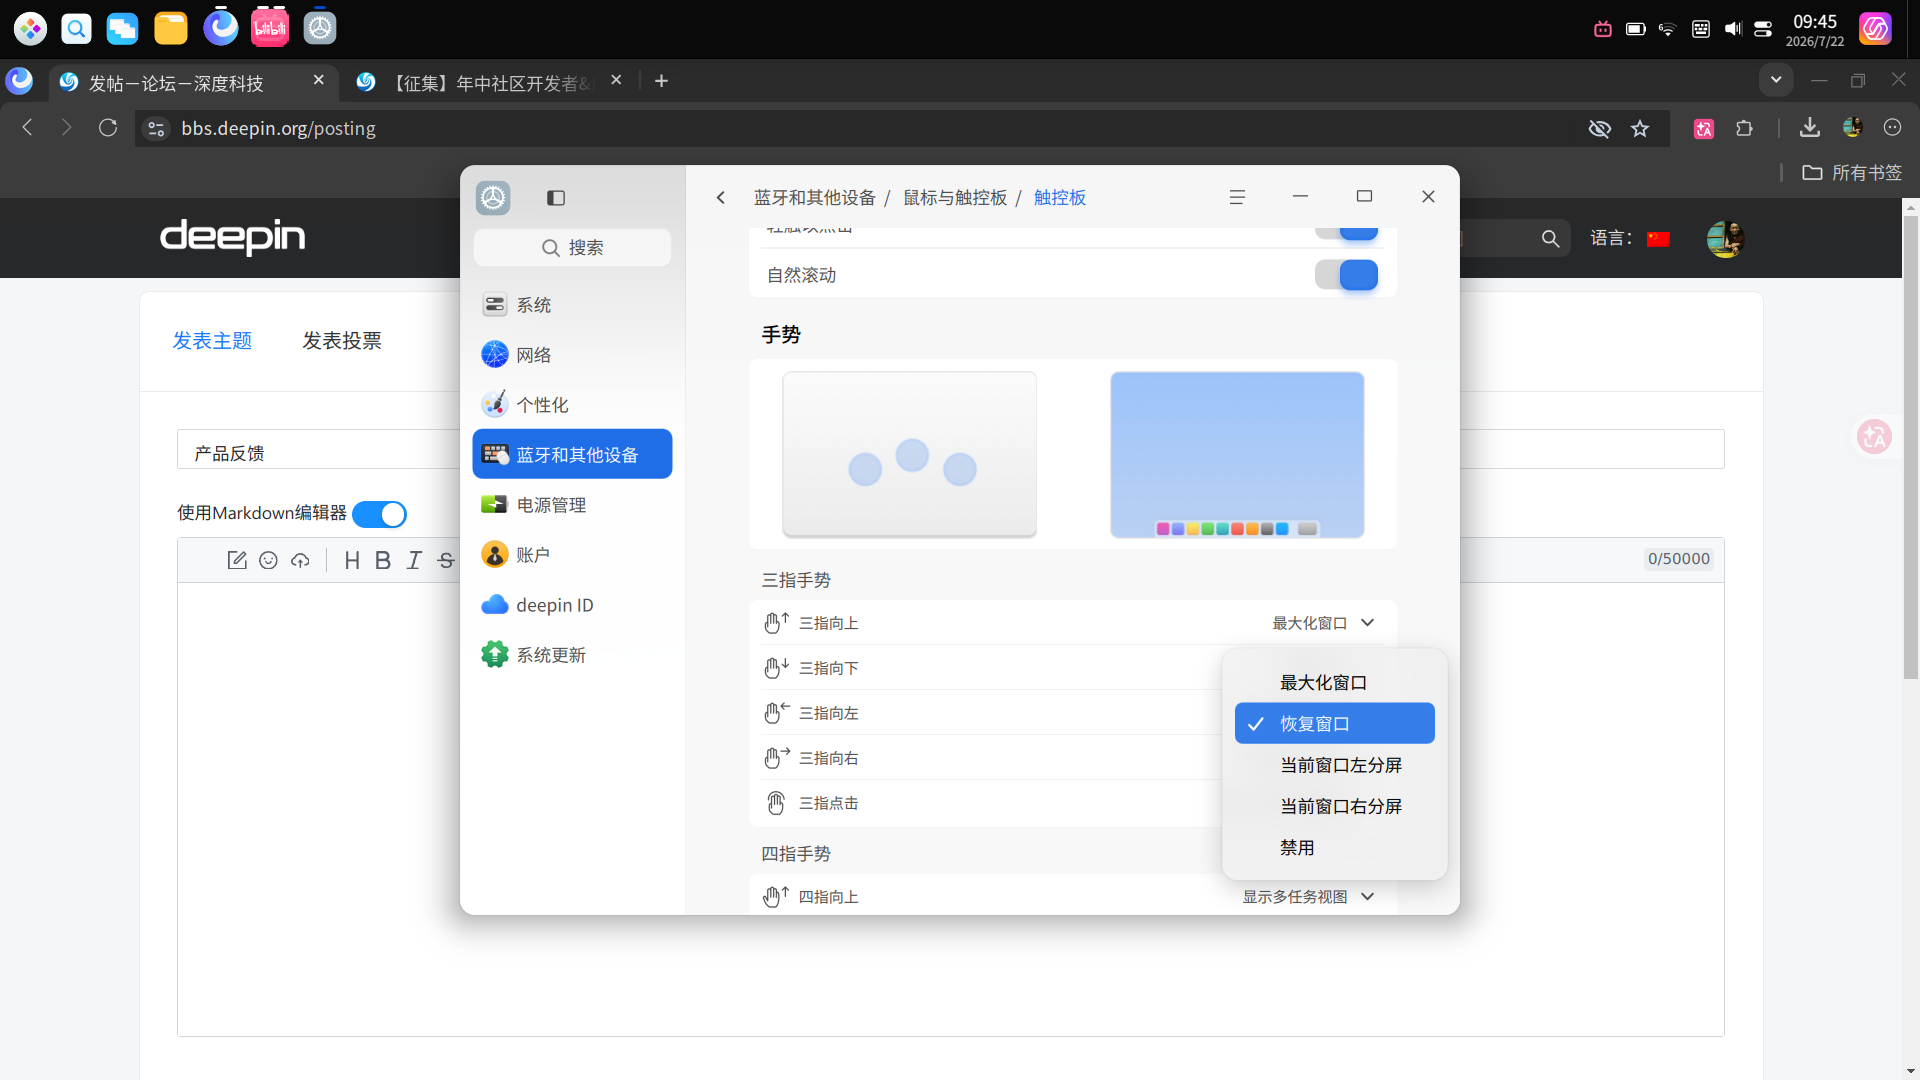This screenshot has height=1080, width=1920.
Task: Open 系统更新 in settings sidebar
Action: [x=572, y=655]
